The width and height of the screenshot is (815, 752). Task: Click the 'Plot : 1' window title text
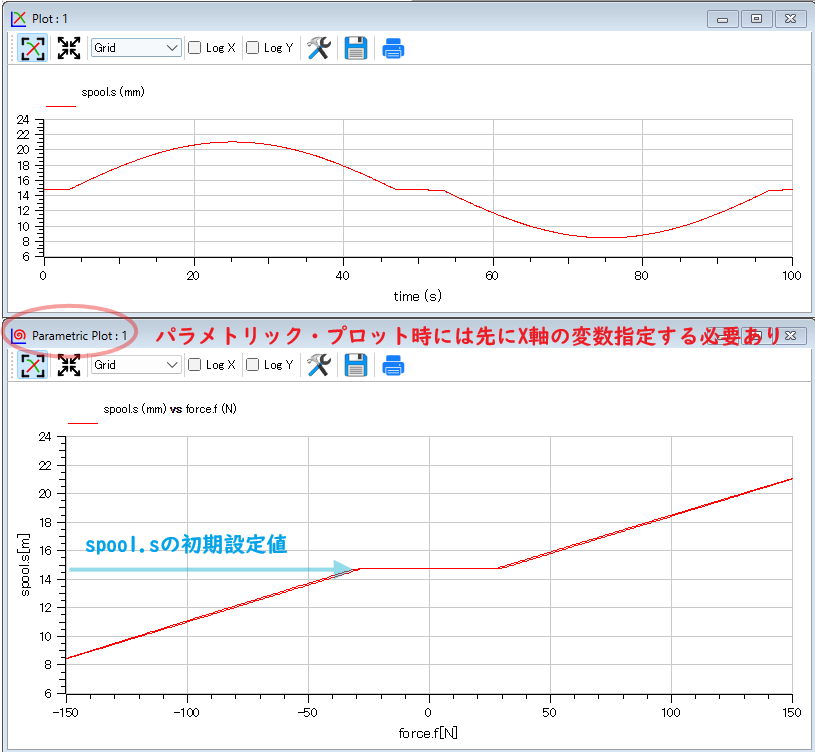(50, 19)
